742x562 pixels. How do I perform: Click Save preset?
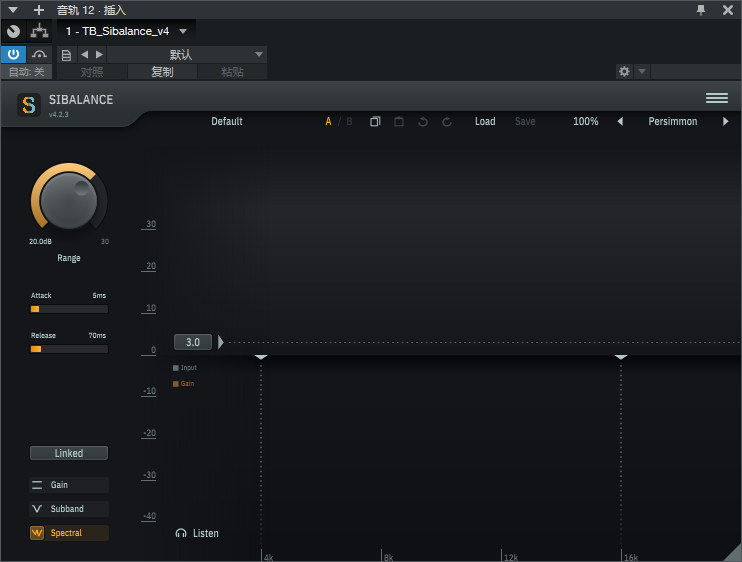coord(525,122)
